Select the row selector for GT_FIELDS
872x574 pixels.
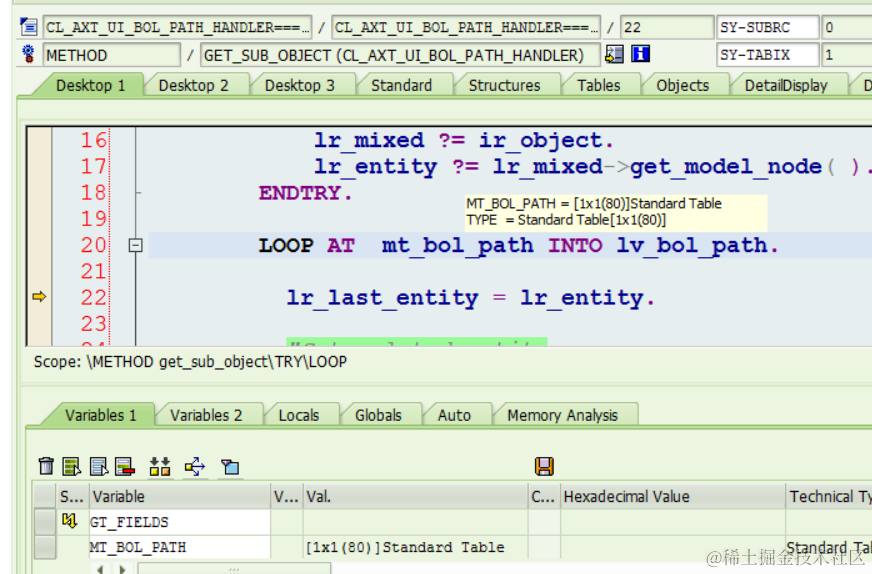point(44,522)
